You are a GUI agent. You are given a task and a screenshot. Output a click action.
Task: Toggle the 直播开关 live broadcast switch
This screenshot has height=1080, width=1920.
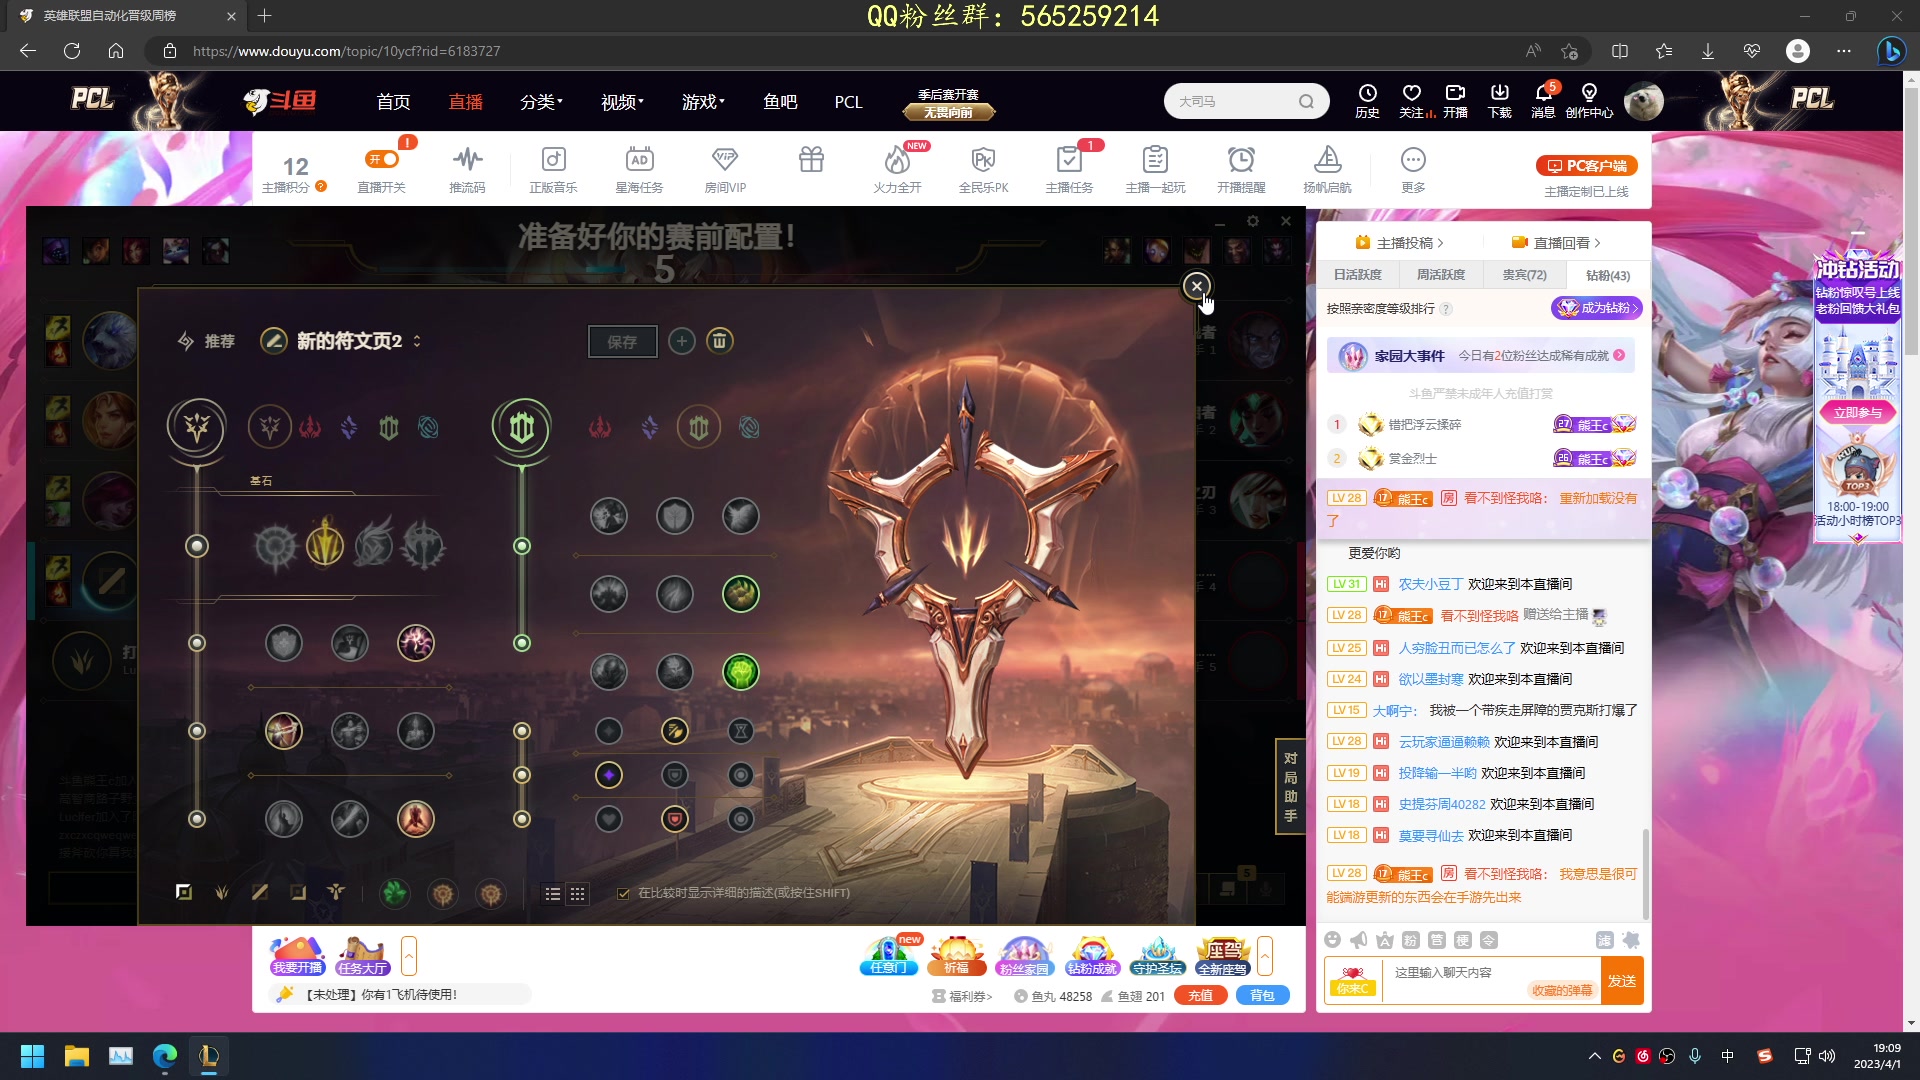click(x=381, y=159)
